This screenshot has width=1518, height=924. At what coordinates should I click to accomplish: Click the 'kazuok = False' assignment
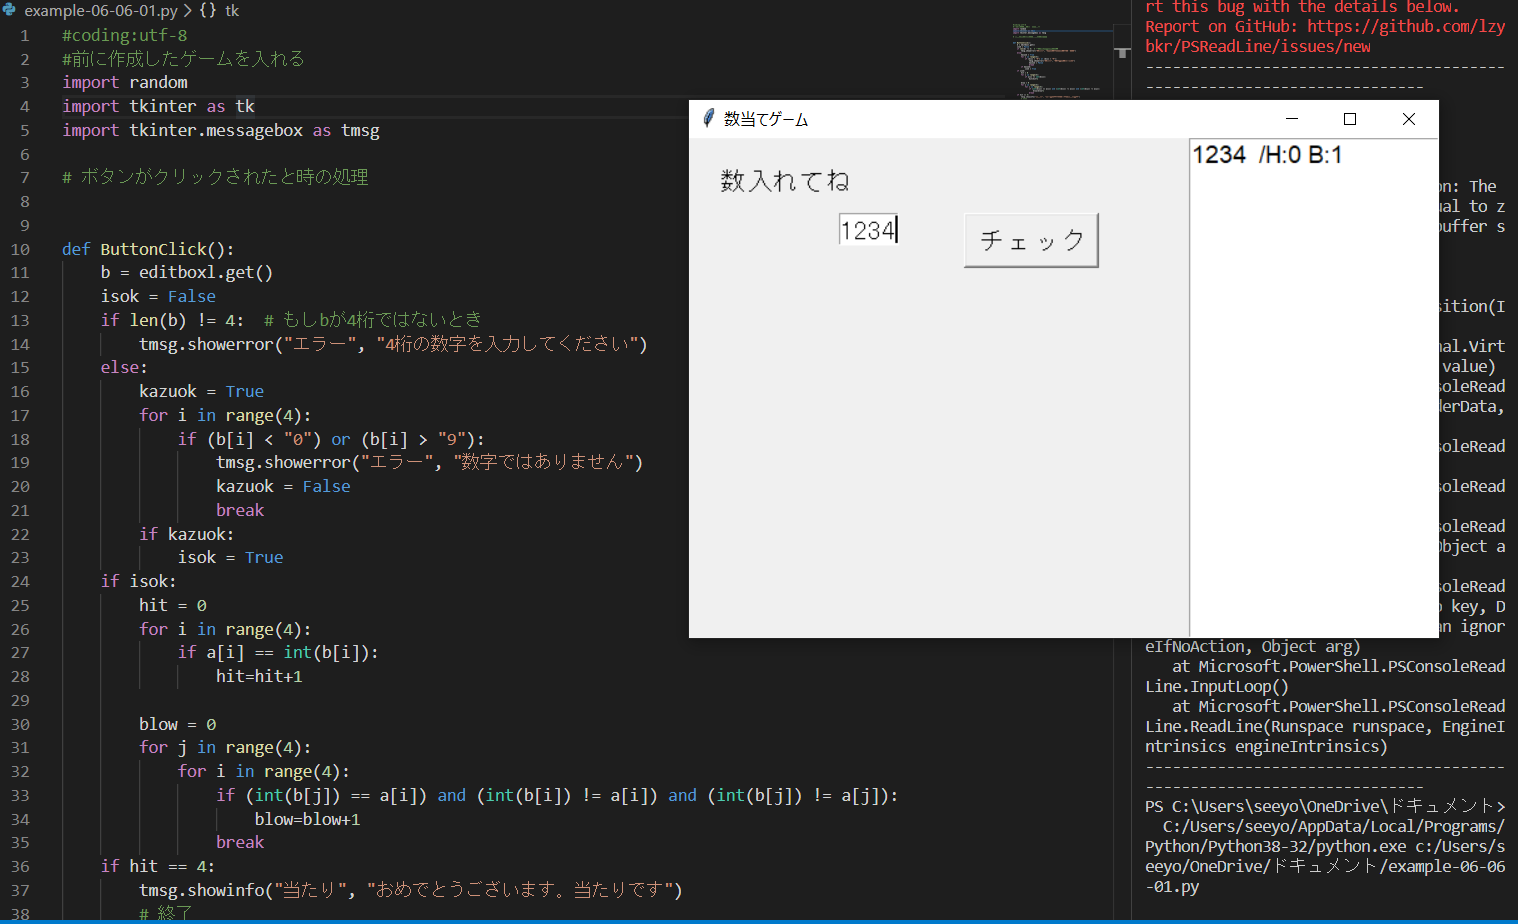click(283, 486)
